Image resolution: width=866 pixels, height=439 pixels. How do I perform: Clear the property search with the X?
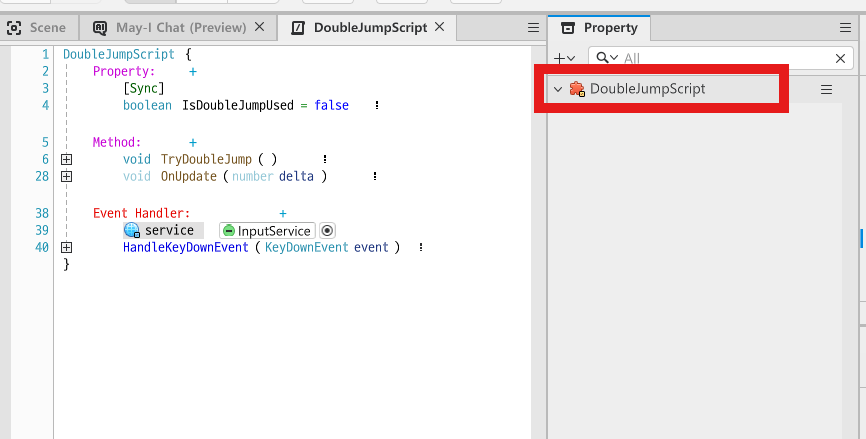pyautogui.click(x=840, y=58)
